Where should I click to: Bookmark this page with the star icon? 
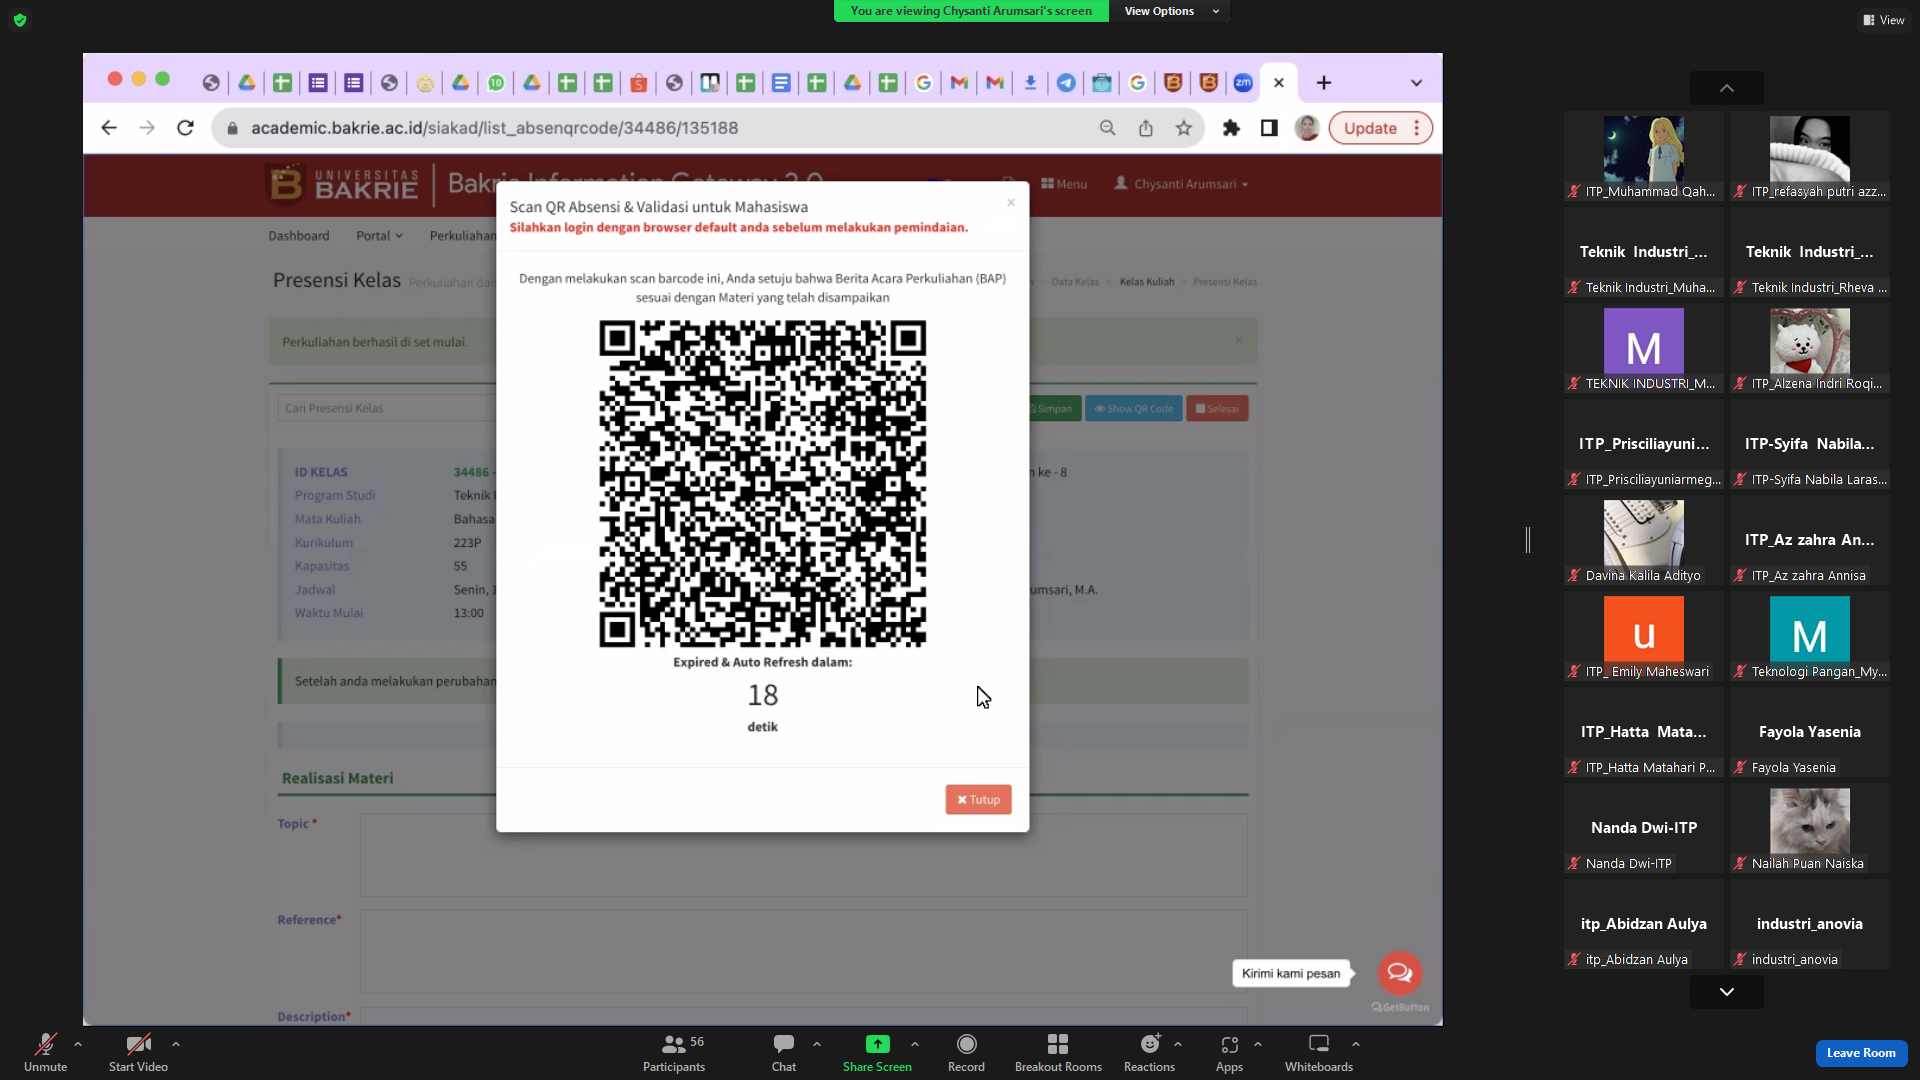[x=1184, y=128]
